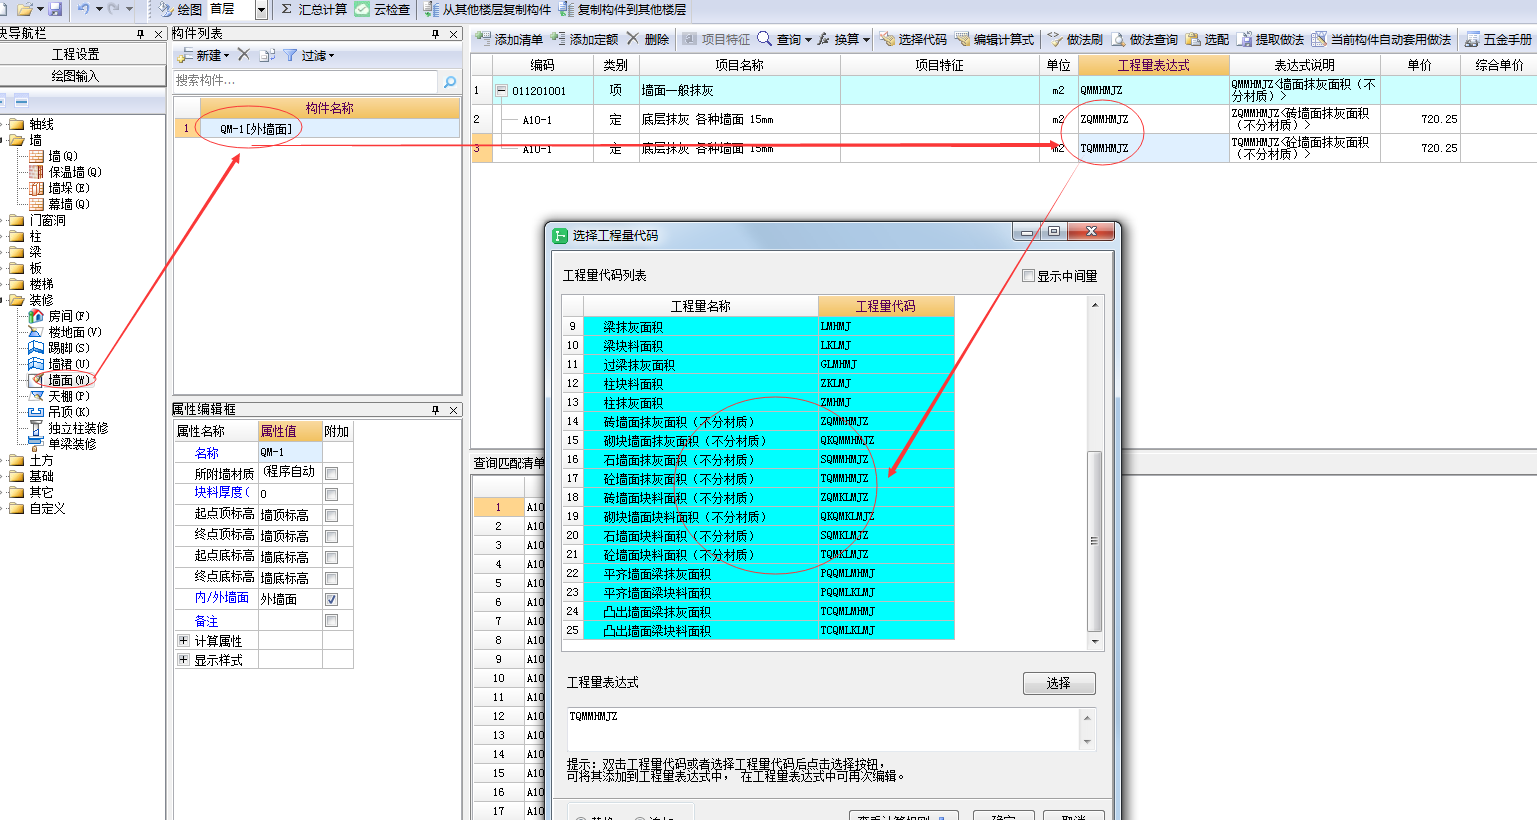Viewport: 1537px width, 820px height.
Task: Click the 选配 toolbar item
Action: [x=1207, y=39]
